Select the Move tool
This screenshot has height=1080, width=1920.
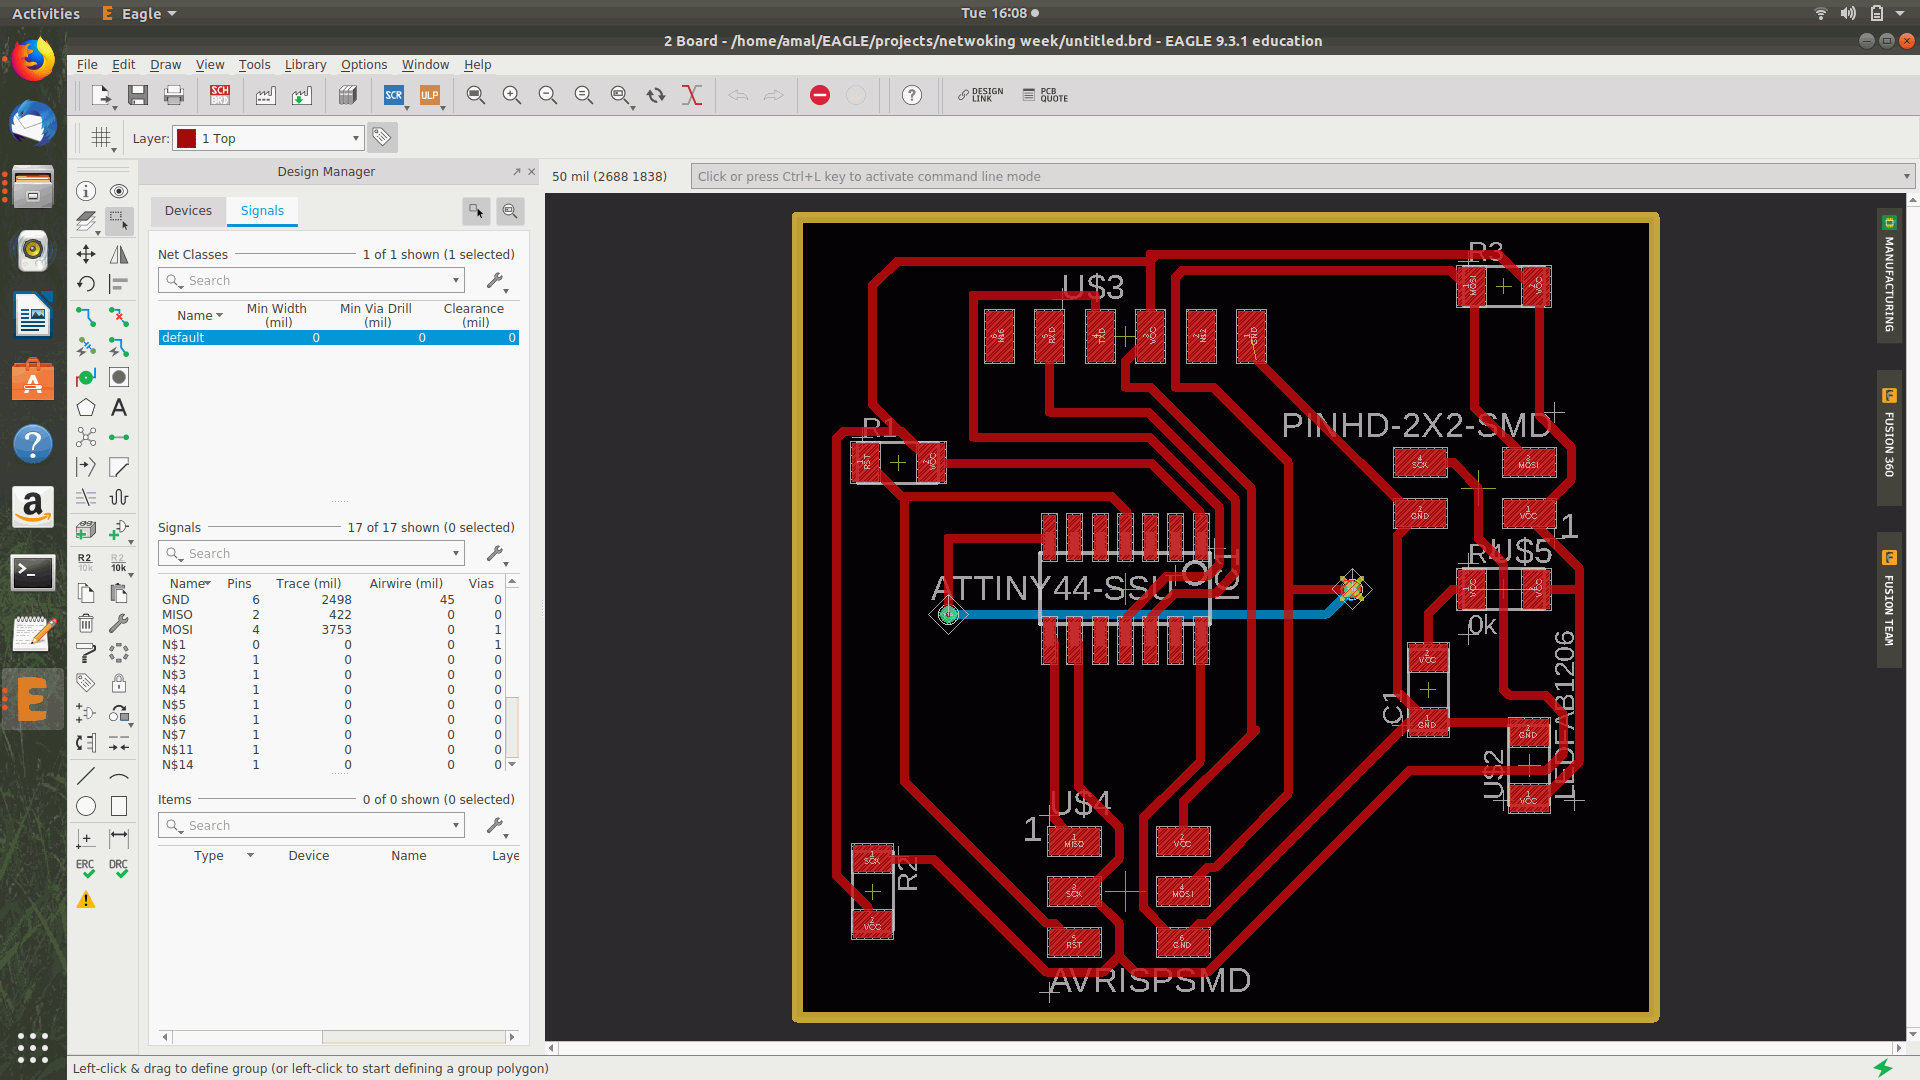point(86,254)
